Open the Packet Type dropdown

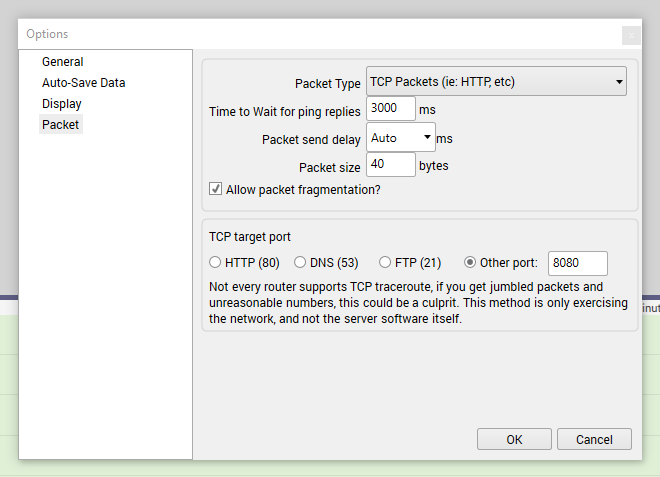click(x=496, y=82)
